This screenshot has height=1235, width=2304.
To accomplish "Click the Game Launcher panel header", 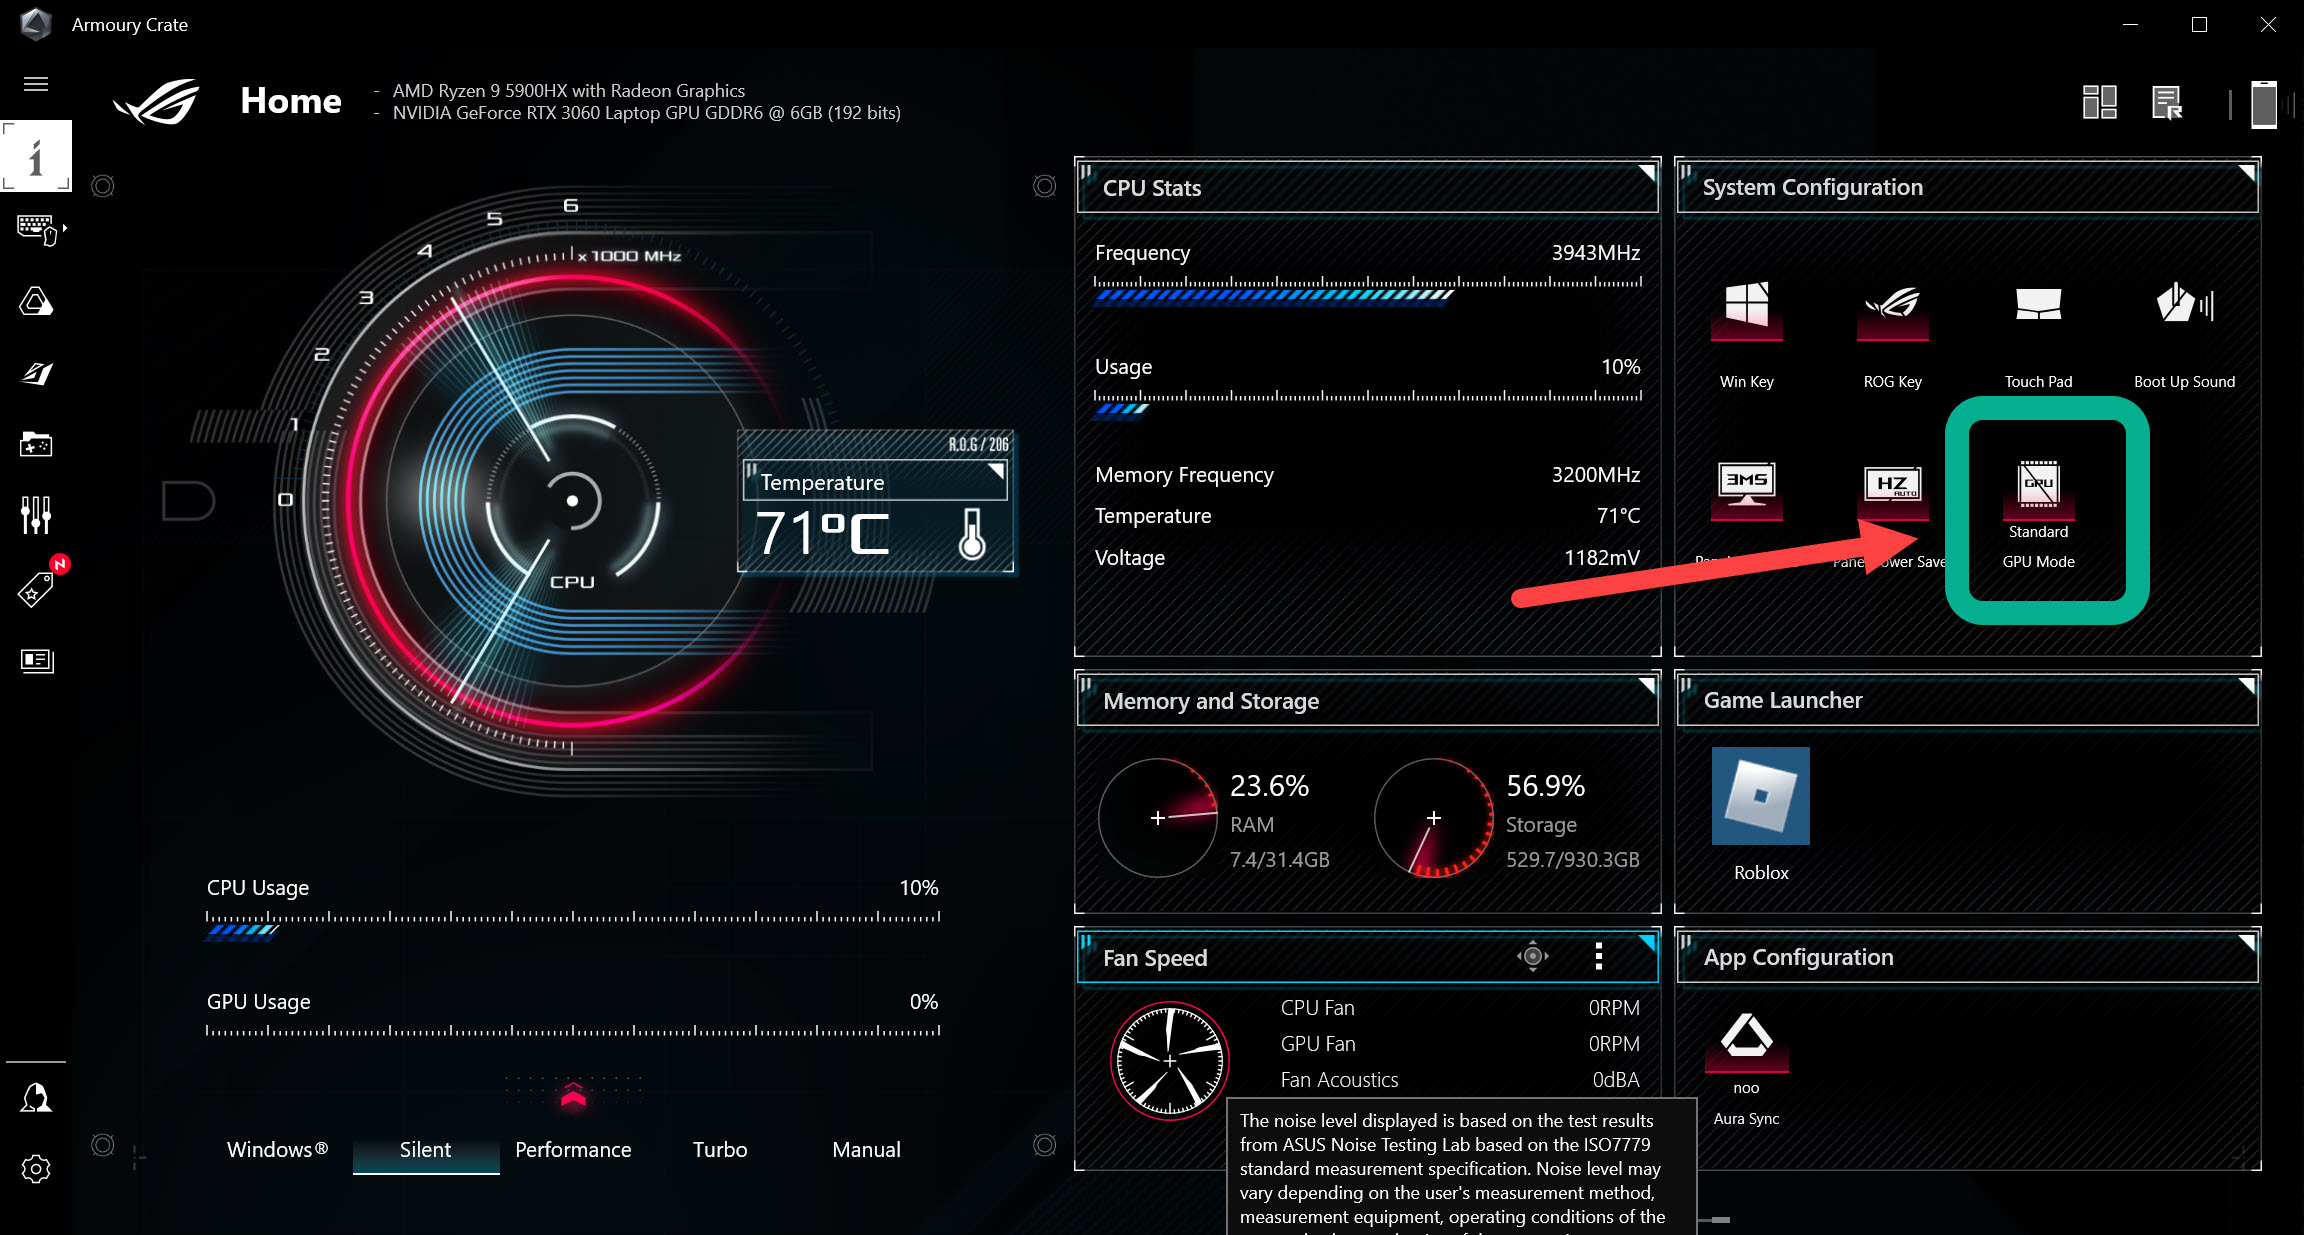I will coord(1967,701).
